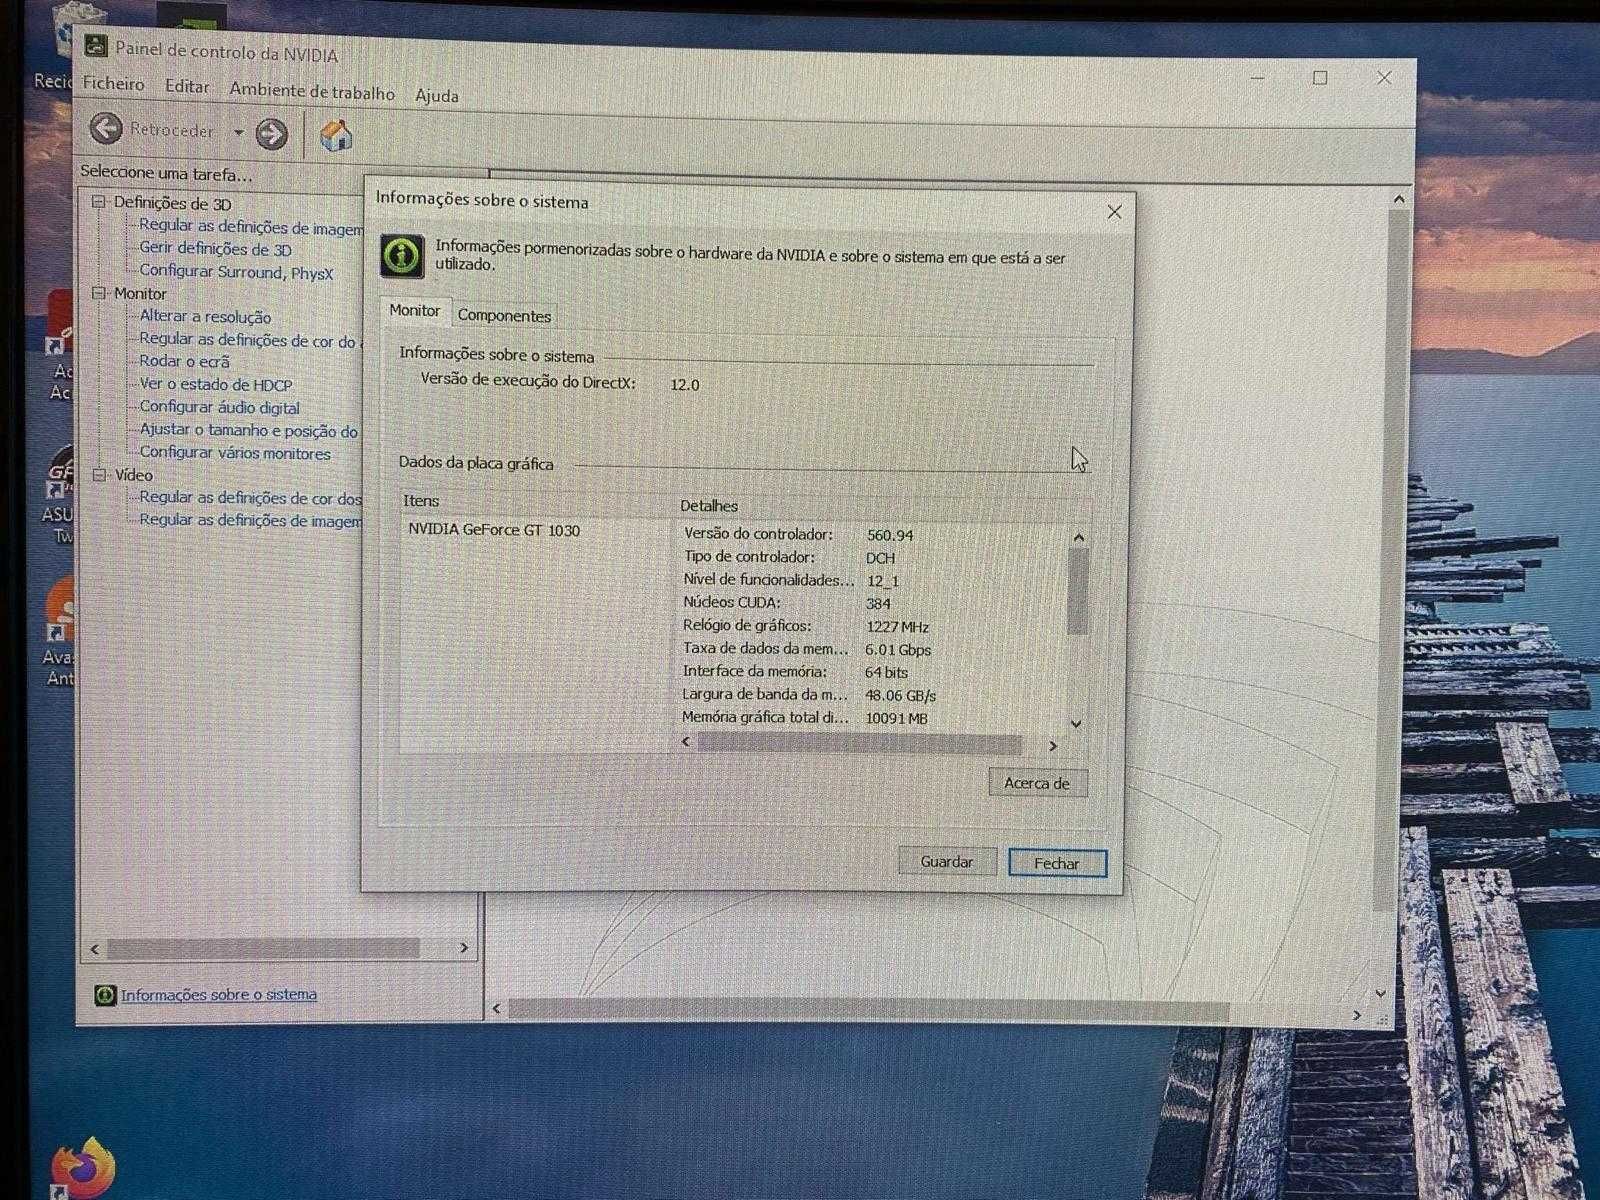Select Alterar a resolução
1600x1200 pixels.
[x=205, y=316]
